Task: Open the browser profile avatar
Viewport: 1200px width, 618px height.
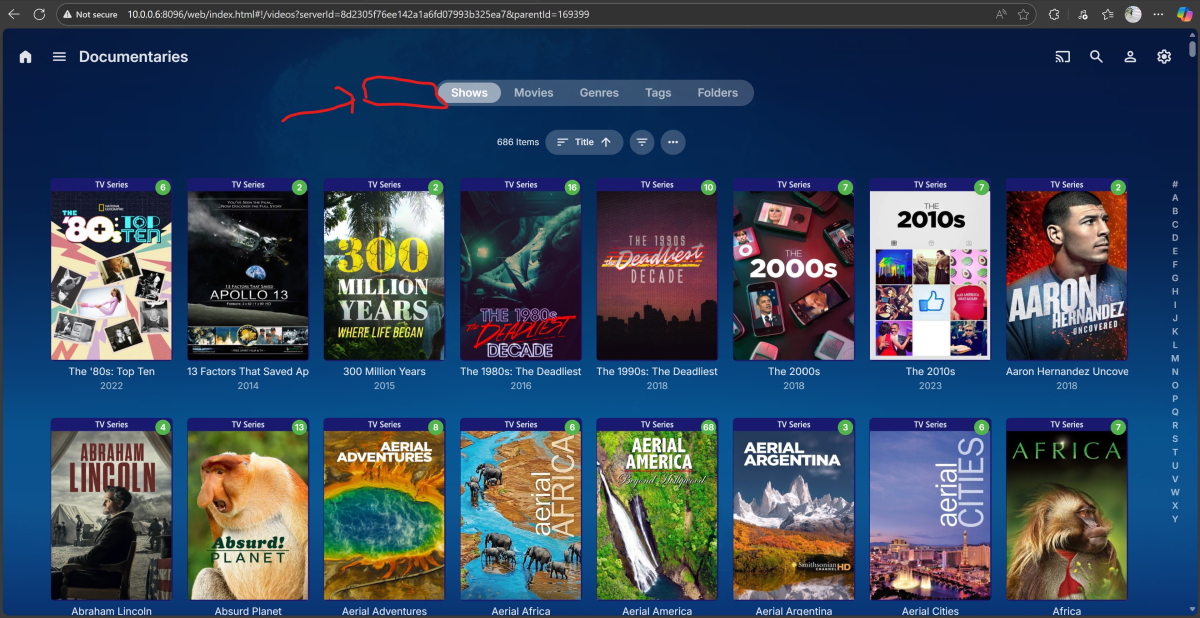Action: (x=1133, y=15)
